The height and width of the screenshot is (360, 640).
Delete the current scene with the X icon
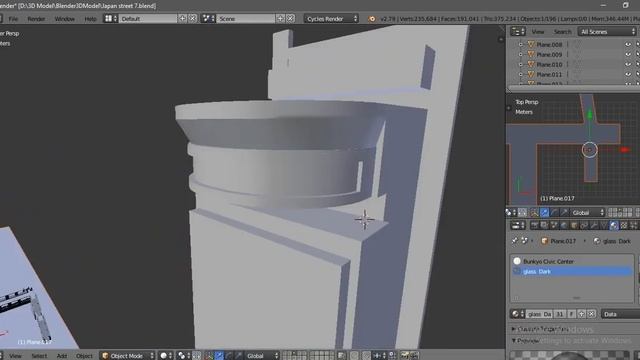tap(290, 18)
